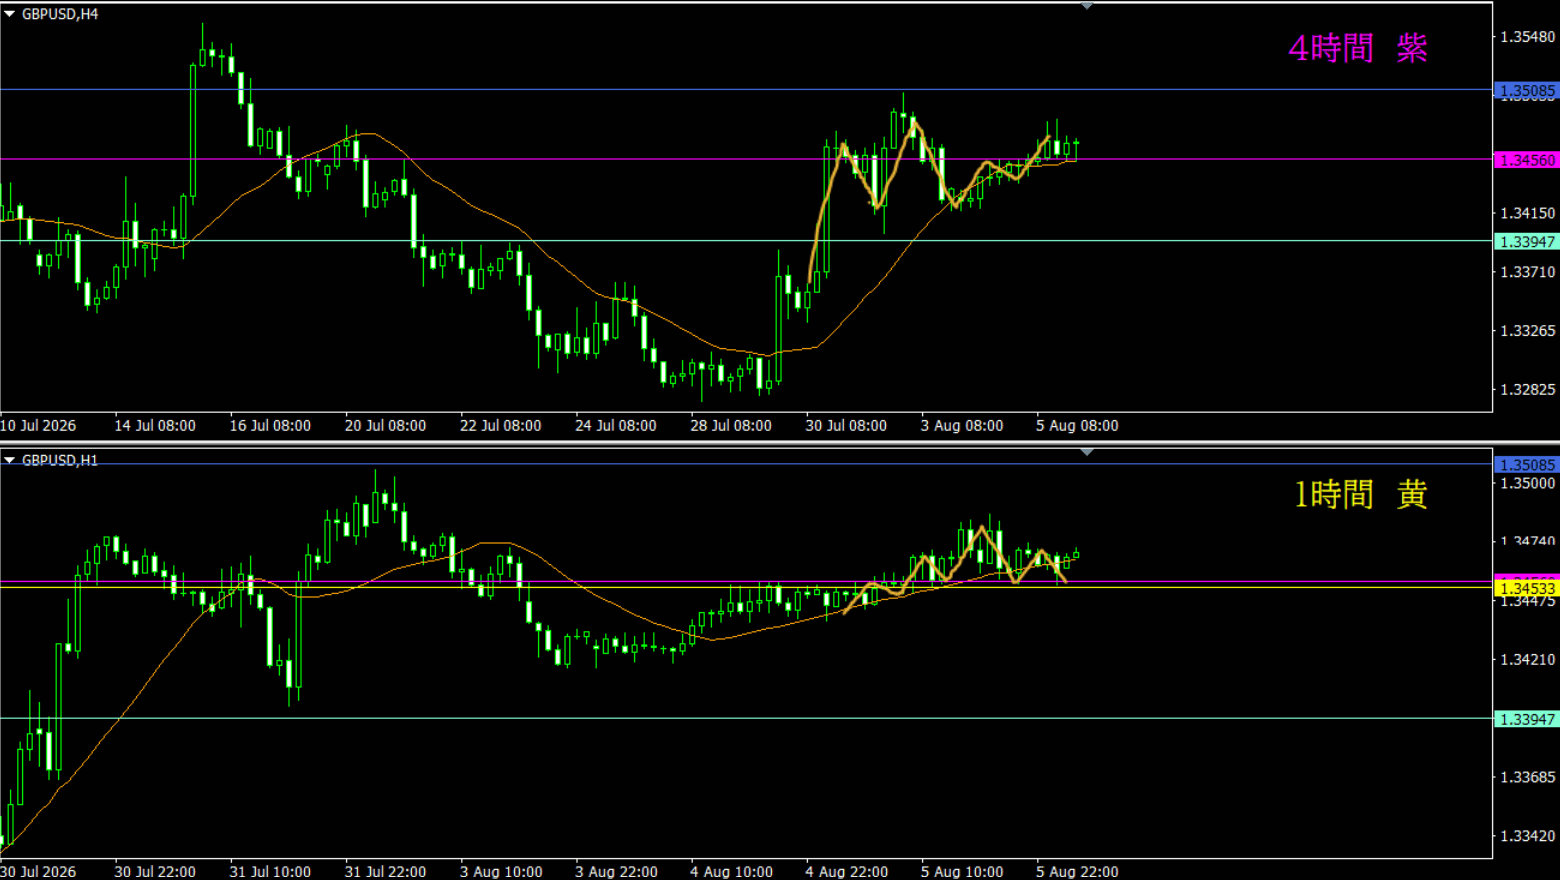Click the '4 Aug 10:00' time axis label
Viewport: 1560px width, 880px height.
[x=731, y=872]
